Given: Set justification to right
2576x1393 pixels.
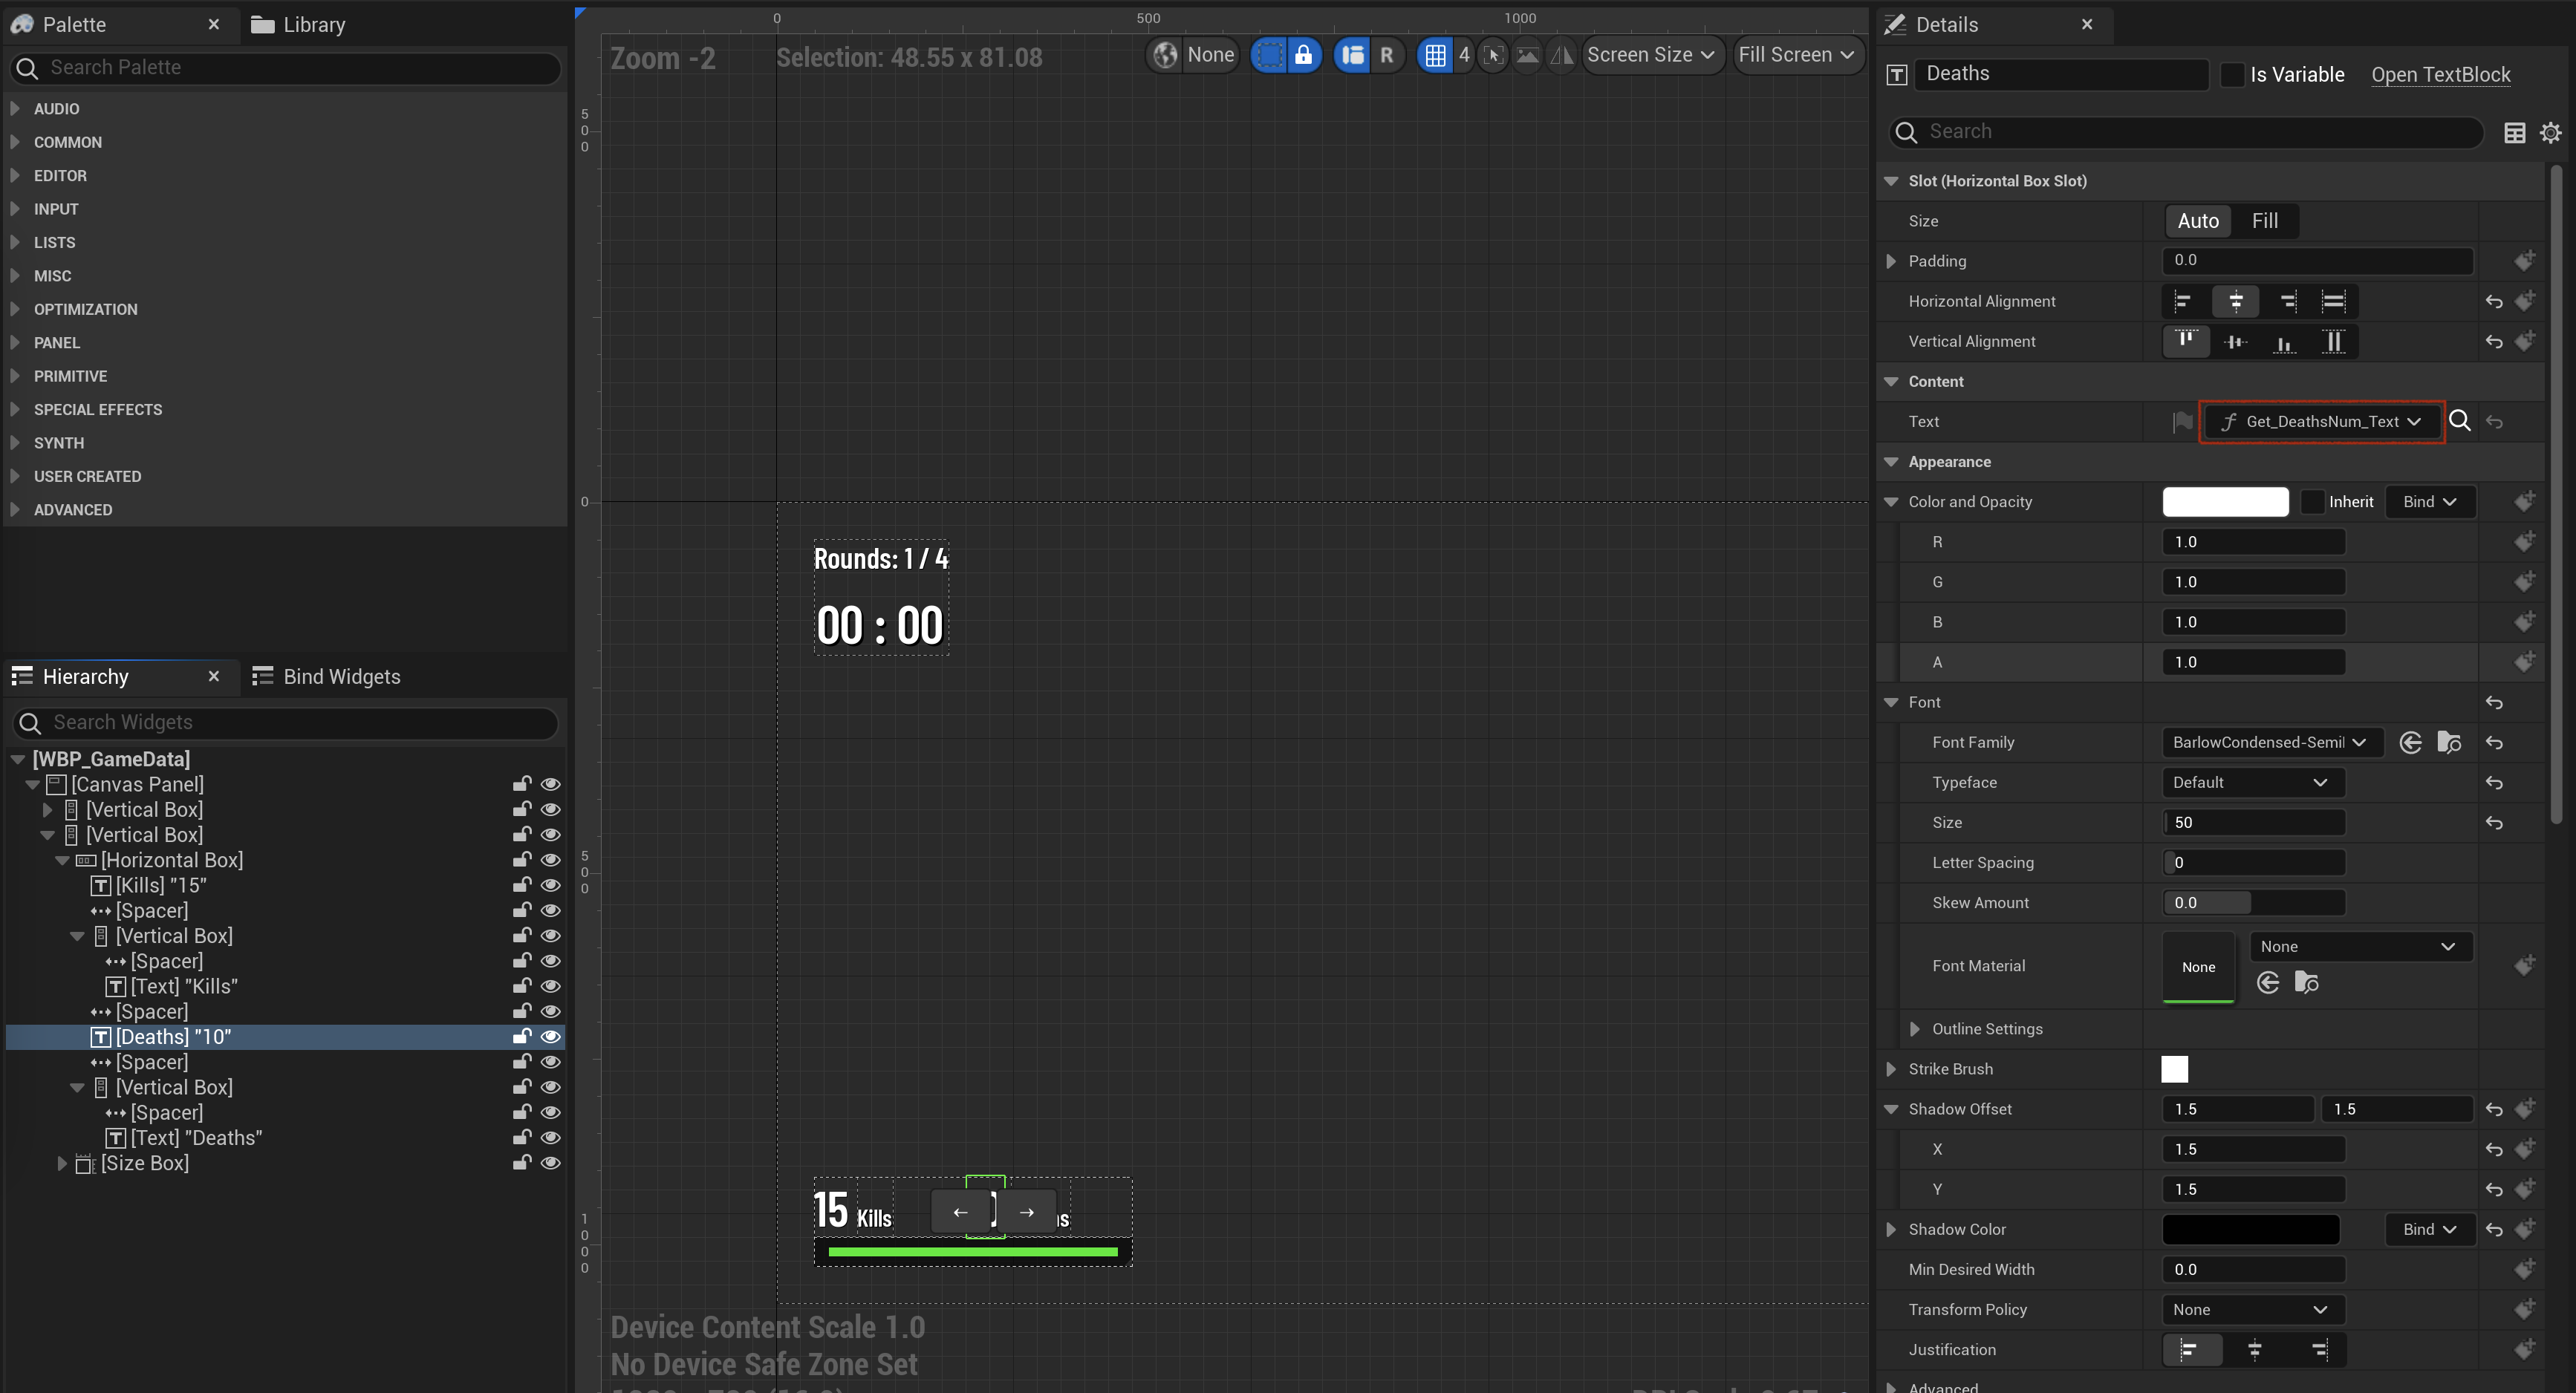Looking at the screenshot, I should [x=2318, y=1350].
